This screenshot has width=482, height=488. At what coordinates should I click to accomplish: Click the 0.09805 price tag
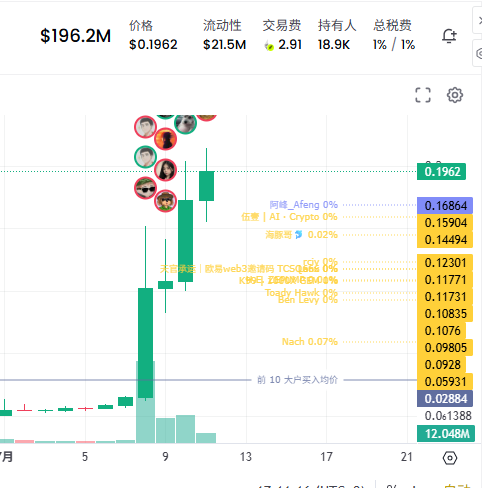point(445,348)
